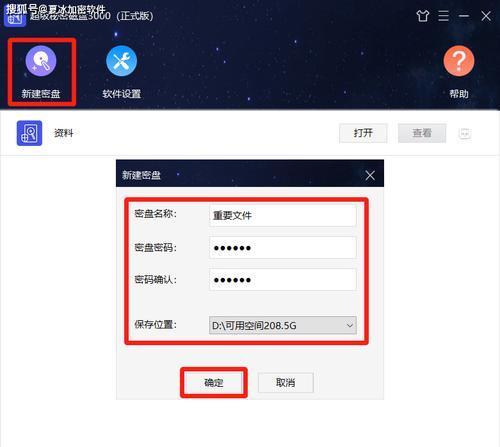500x447 pixels.
Task: Close the 新建密盘 dialog
Action: (370, 175)
